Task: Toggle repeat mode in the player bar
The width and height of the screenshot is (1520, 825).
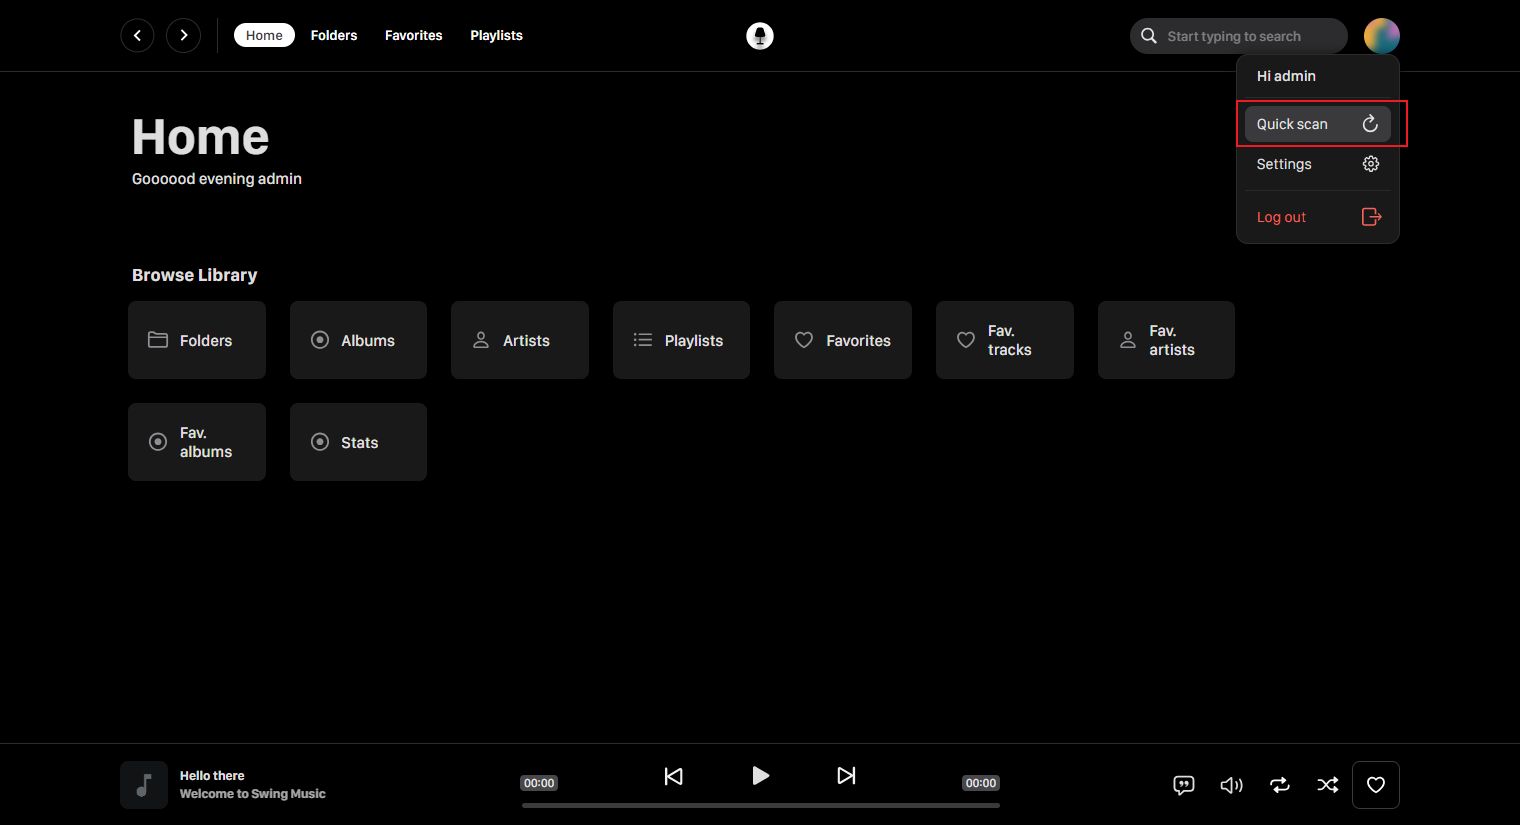Action: pyautogui.click(x=1280, y=785)
